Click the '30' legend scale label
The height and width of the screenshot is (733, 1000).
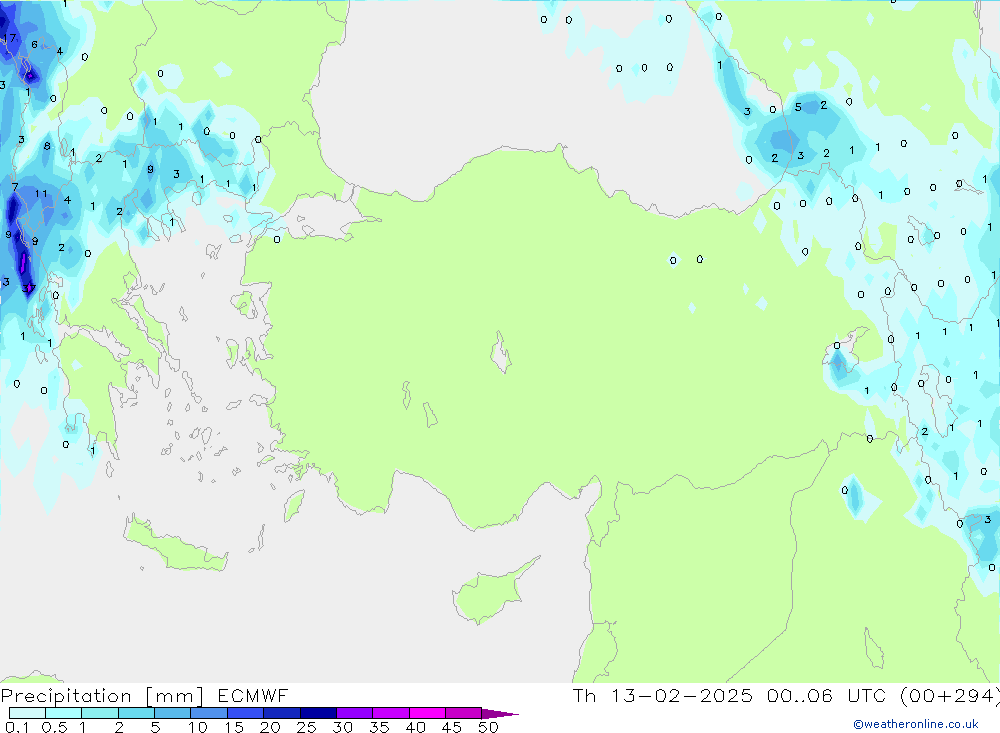tap(342, 727)
